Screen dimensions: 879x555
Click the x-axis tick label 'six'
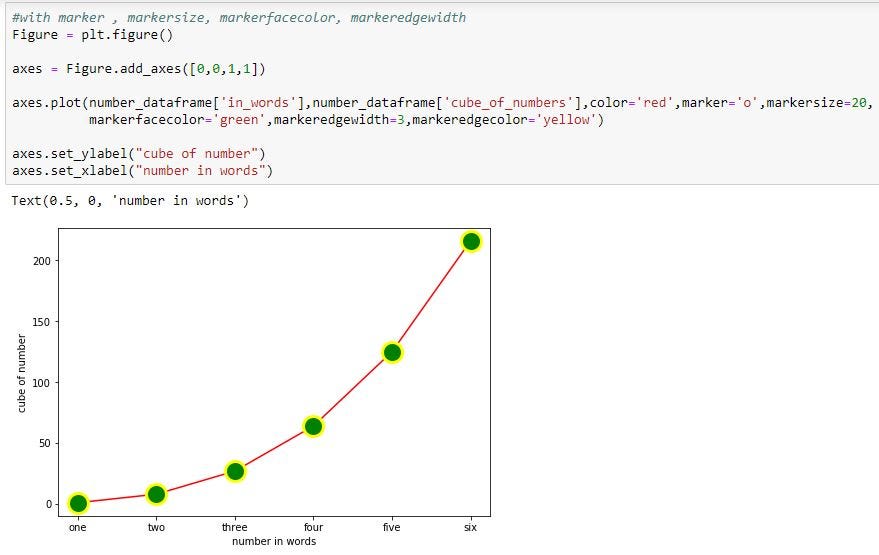[470, 527]
